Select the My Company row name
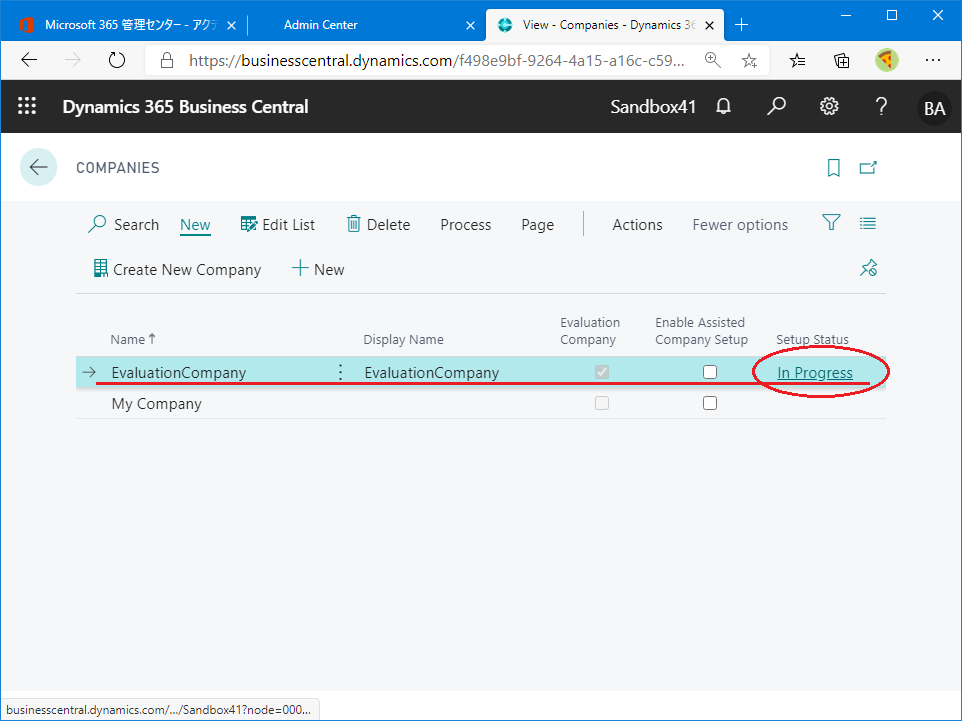 click(156, 404)
